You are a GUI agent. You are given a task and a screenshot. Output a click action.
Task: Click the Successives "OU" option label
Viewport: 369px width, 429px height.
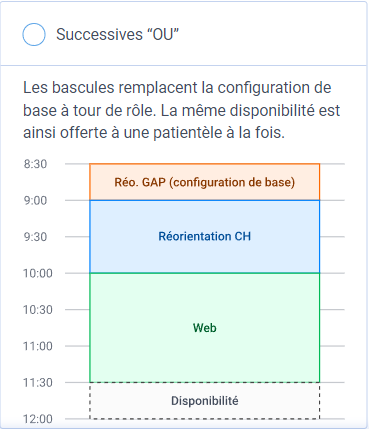pos(117,34)
